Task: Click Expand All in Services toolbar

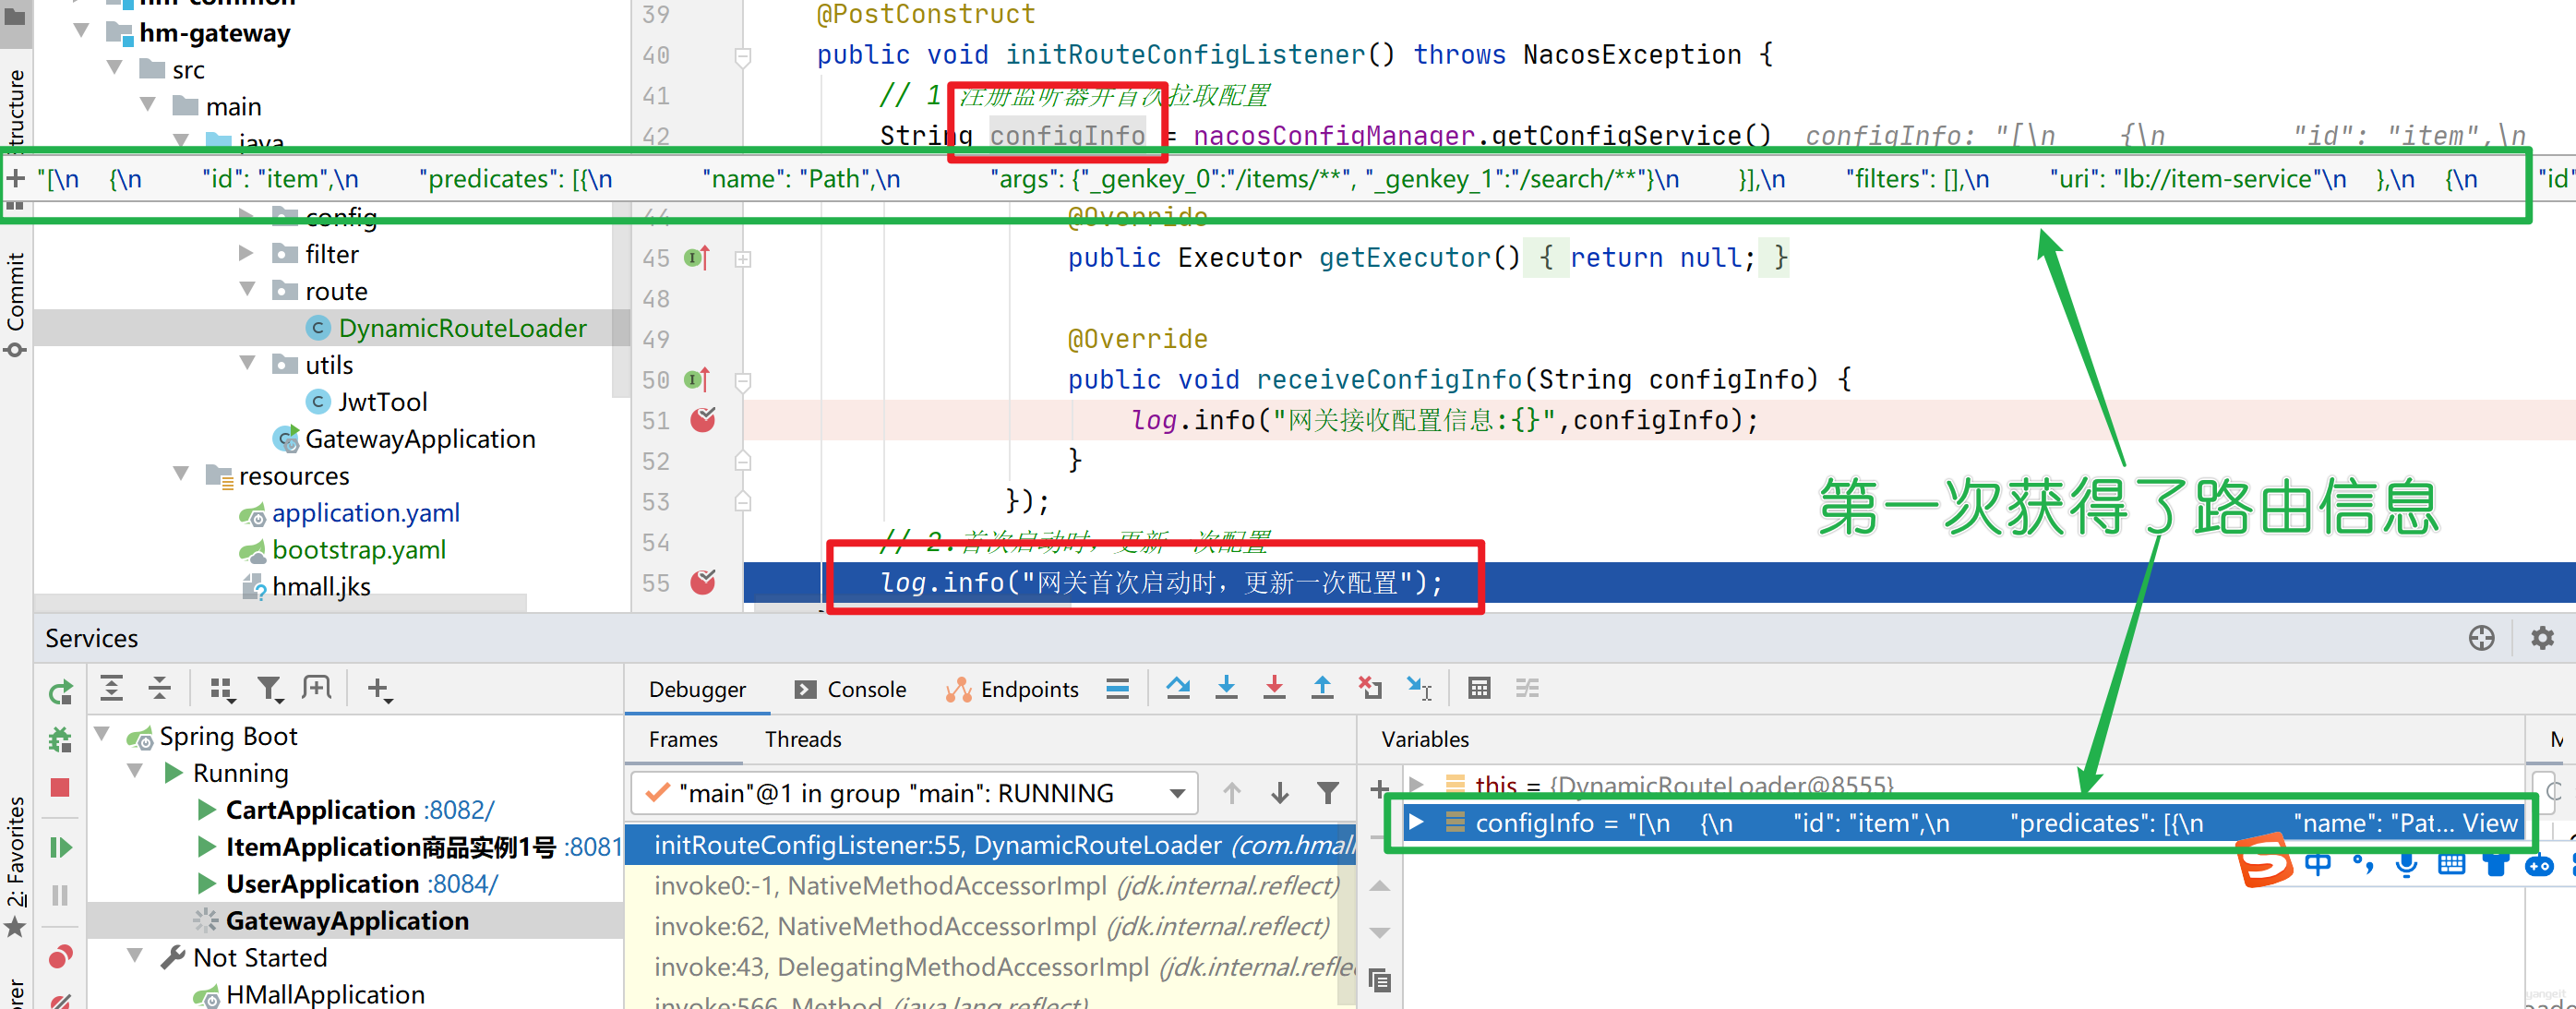Action: 111,688
